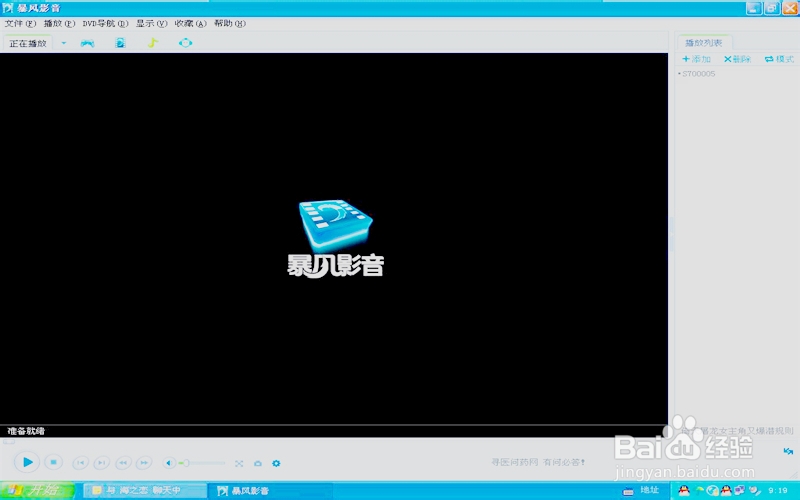The width and height of the screenshot is (800, 500).
Task: Open the music note icon in toolbar
Action: (x=153, y=43)
